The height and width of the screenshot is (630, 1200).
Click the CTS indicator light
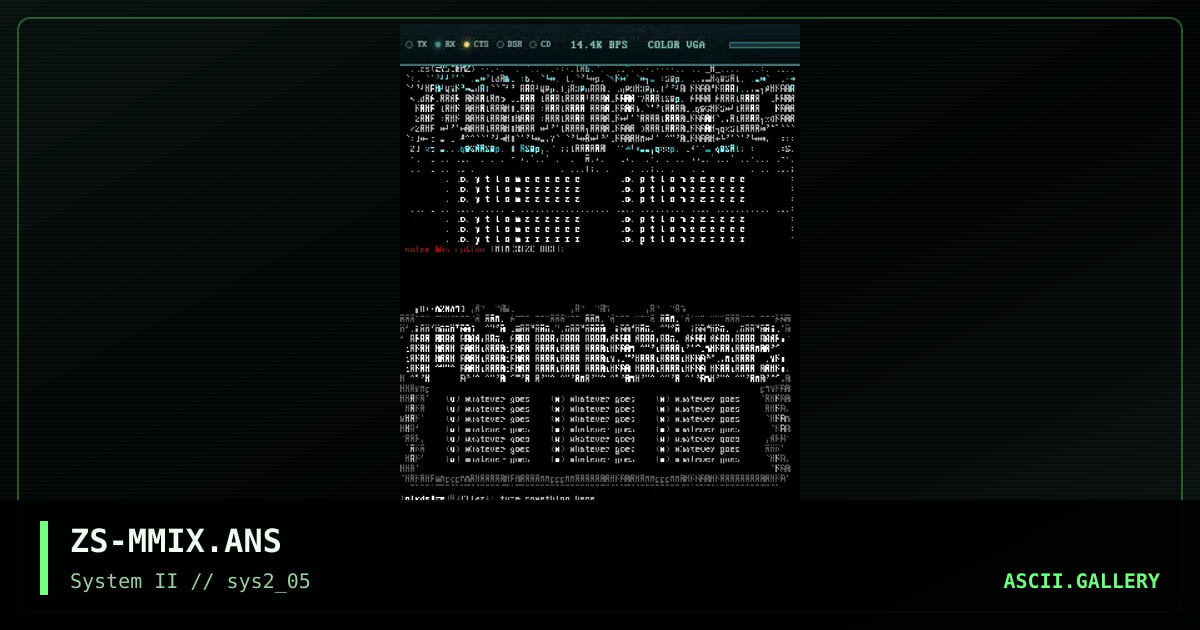point(467,45)
